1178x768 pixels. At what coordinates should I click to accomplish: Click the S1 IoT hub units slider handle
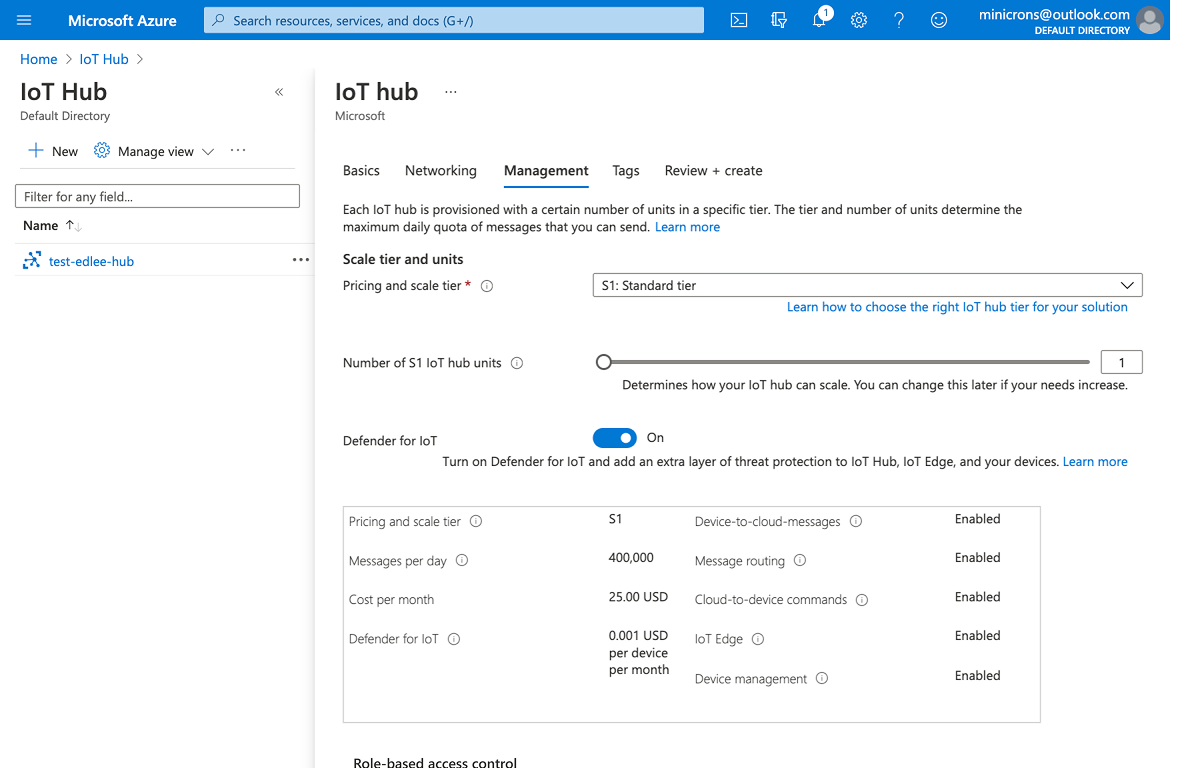[603, 362]
